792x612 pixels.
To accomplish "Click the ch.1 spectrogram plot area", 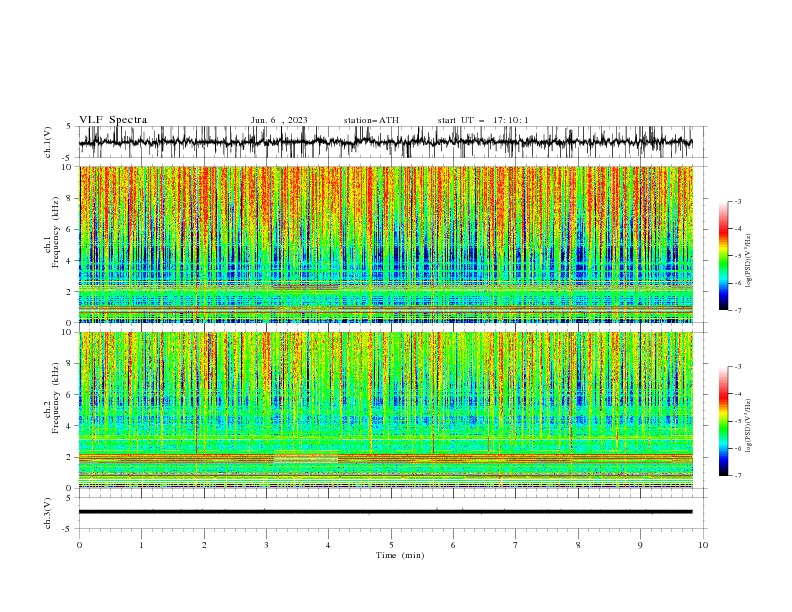I will (x=386, y=244).
